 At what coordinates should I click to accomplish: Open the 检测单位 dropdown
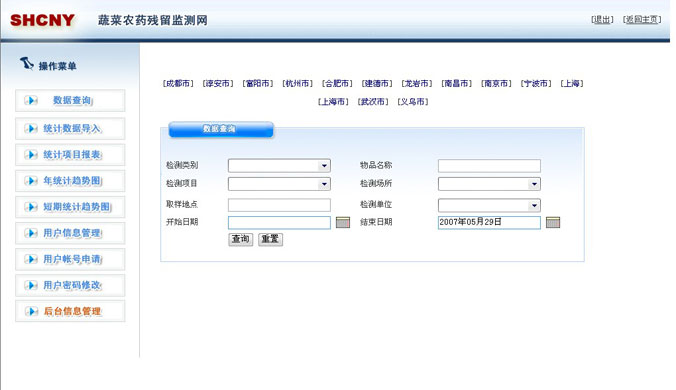[x=489, y=205]
